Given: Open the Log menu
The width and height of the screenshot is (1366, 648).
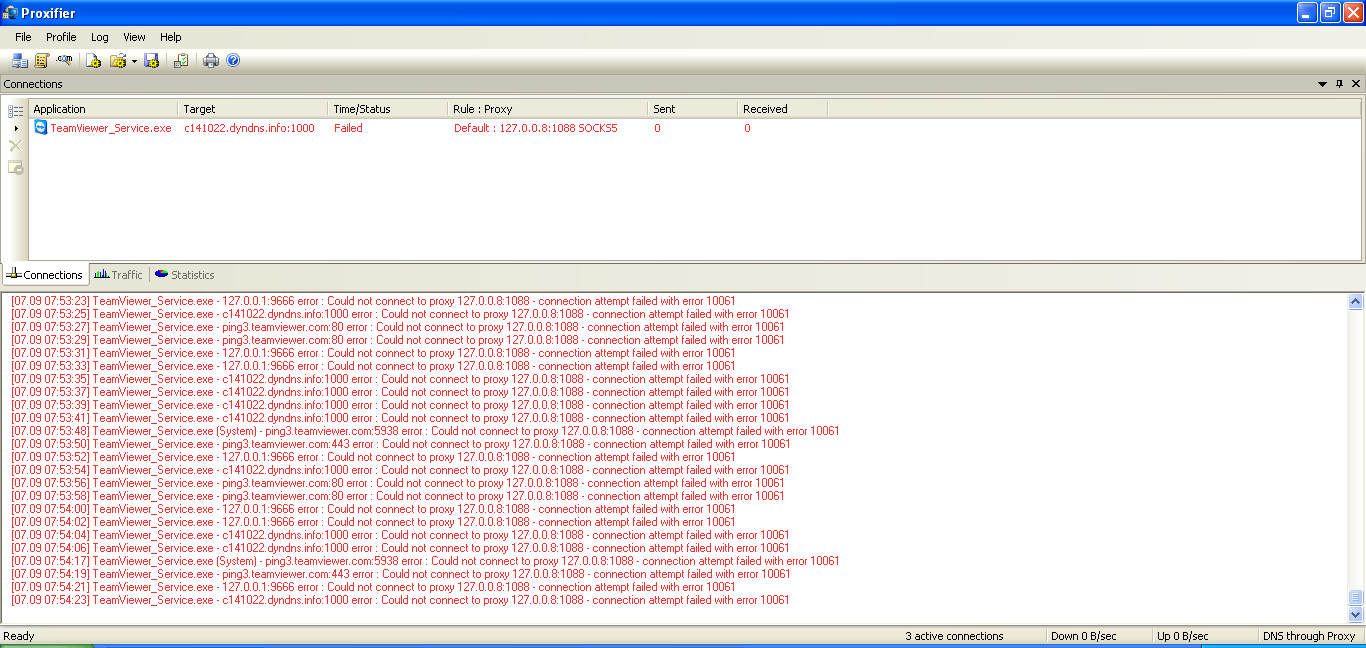Looking at the screenshot, I should (100, 37).
